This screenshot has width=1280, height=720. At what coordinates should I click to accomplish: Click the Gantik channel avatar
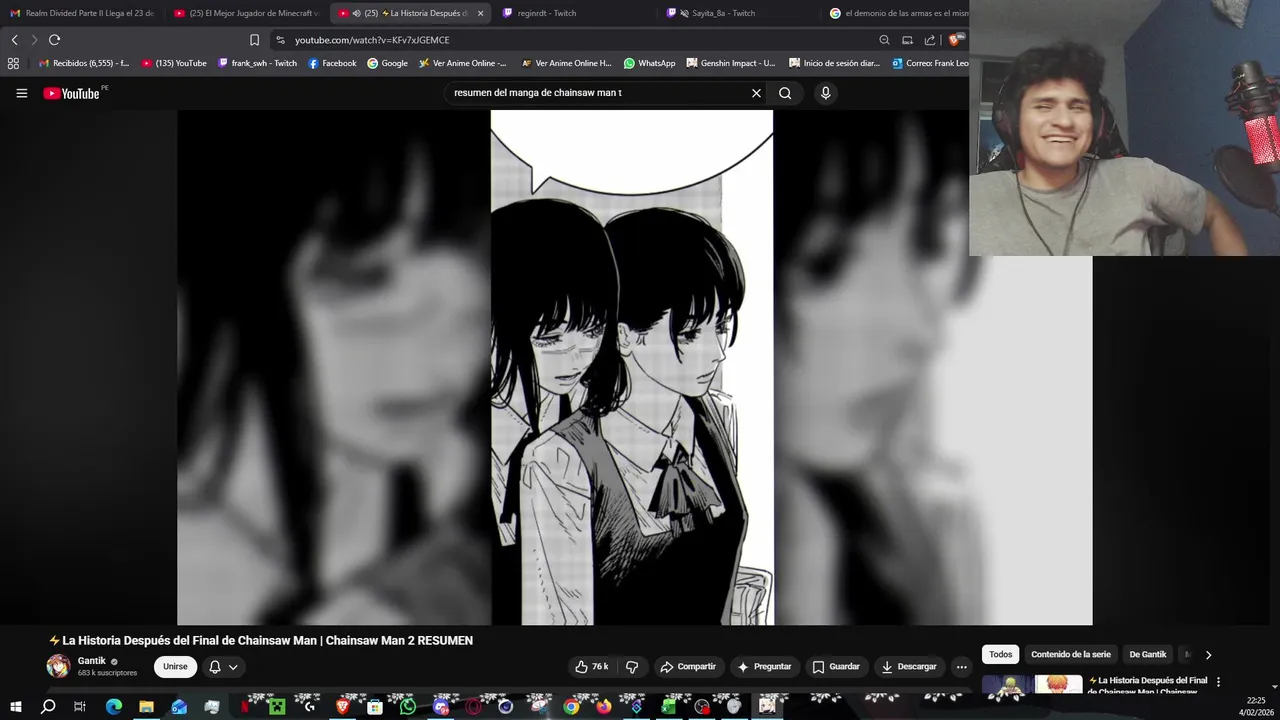pyautogui.click(x=59, y=666)
